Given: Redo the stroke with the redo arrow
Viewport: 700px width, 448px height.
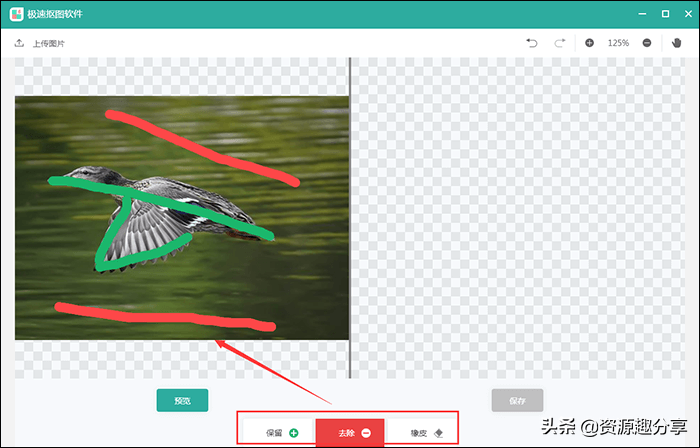Looking at the screenshot, I should point(559,43).
